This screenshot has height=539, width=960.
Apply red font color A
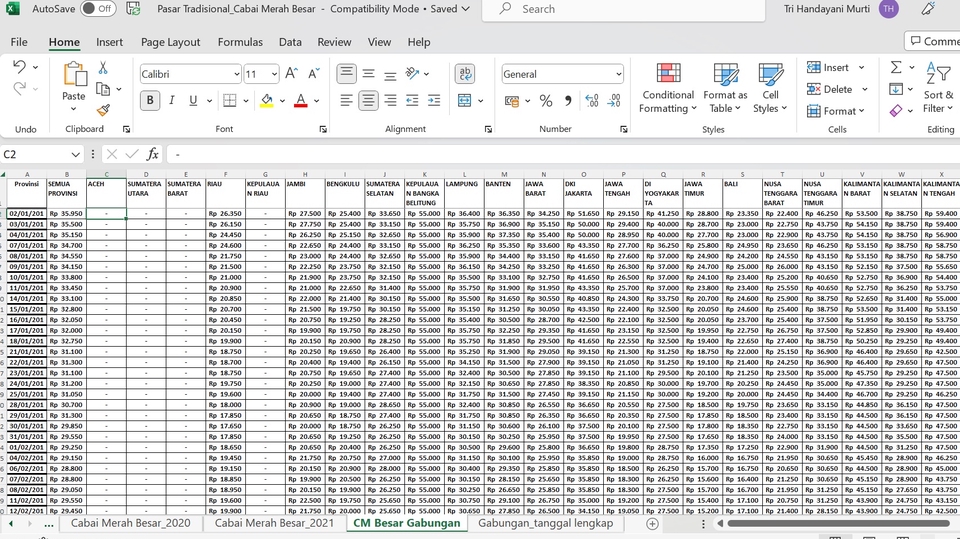coord(301,100)
